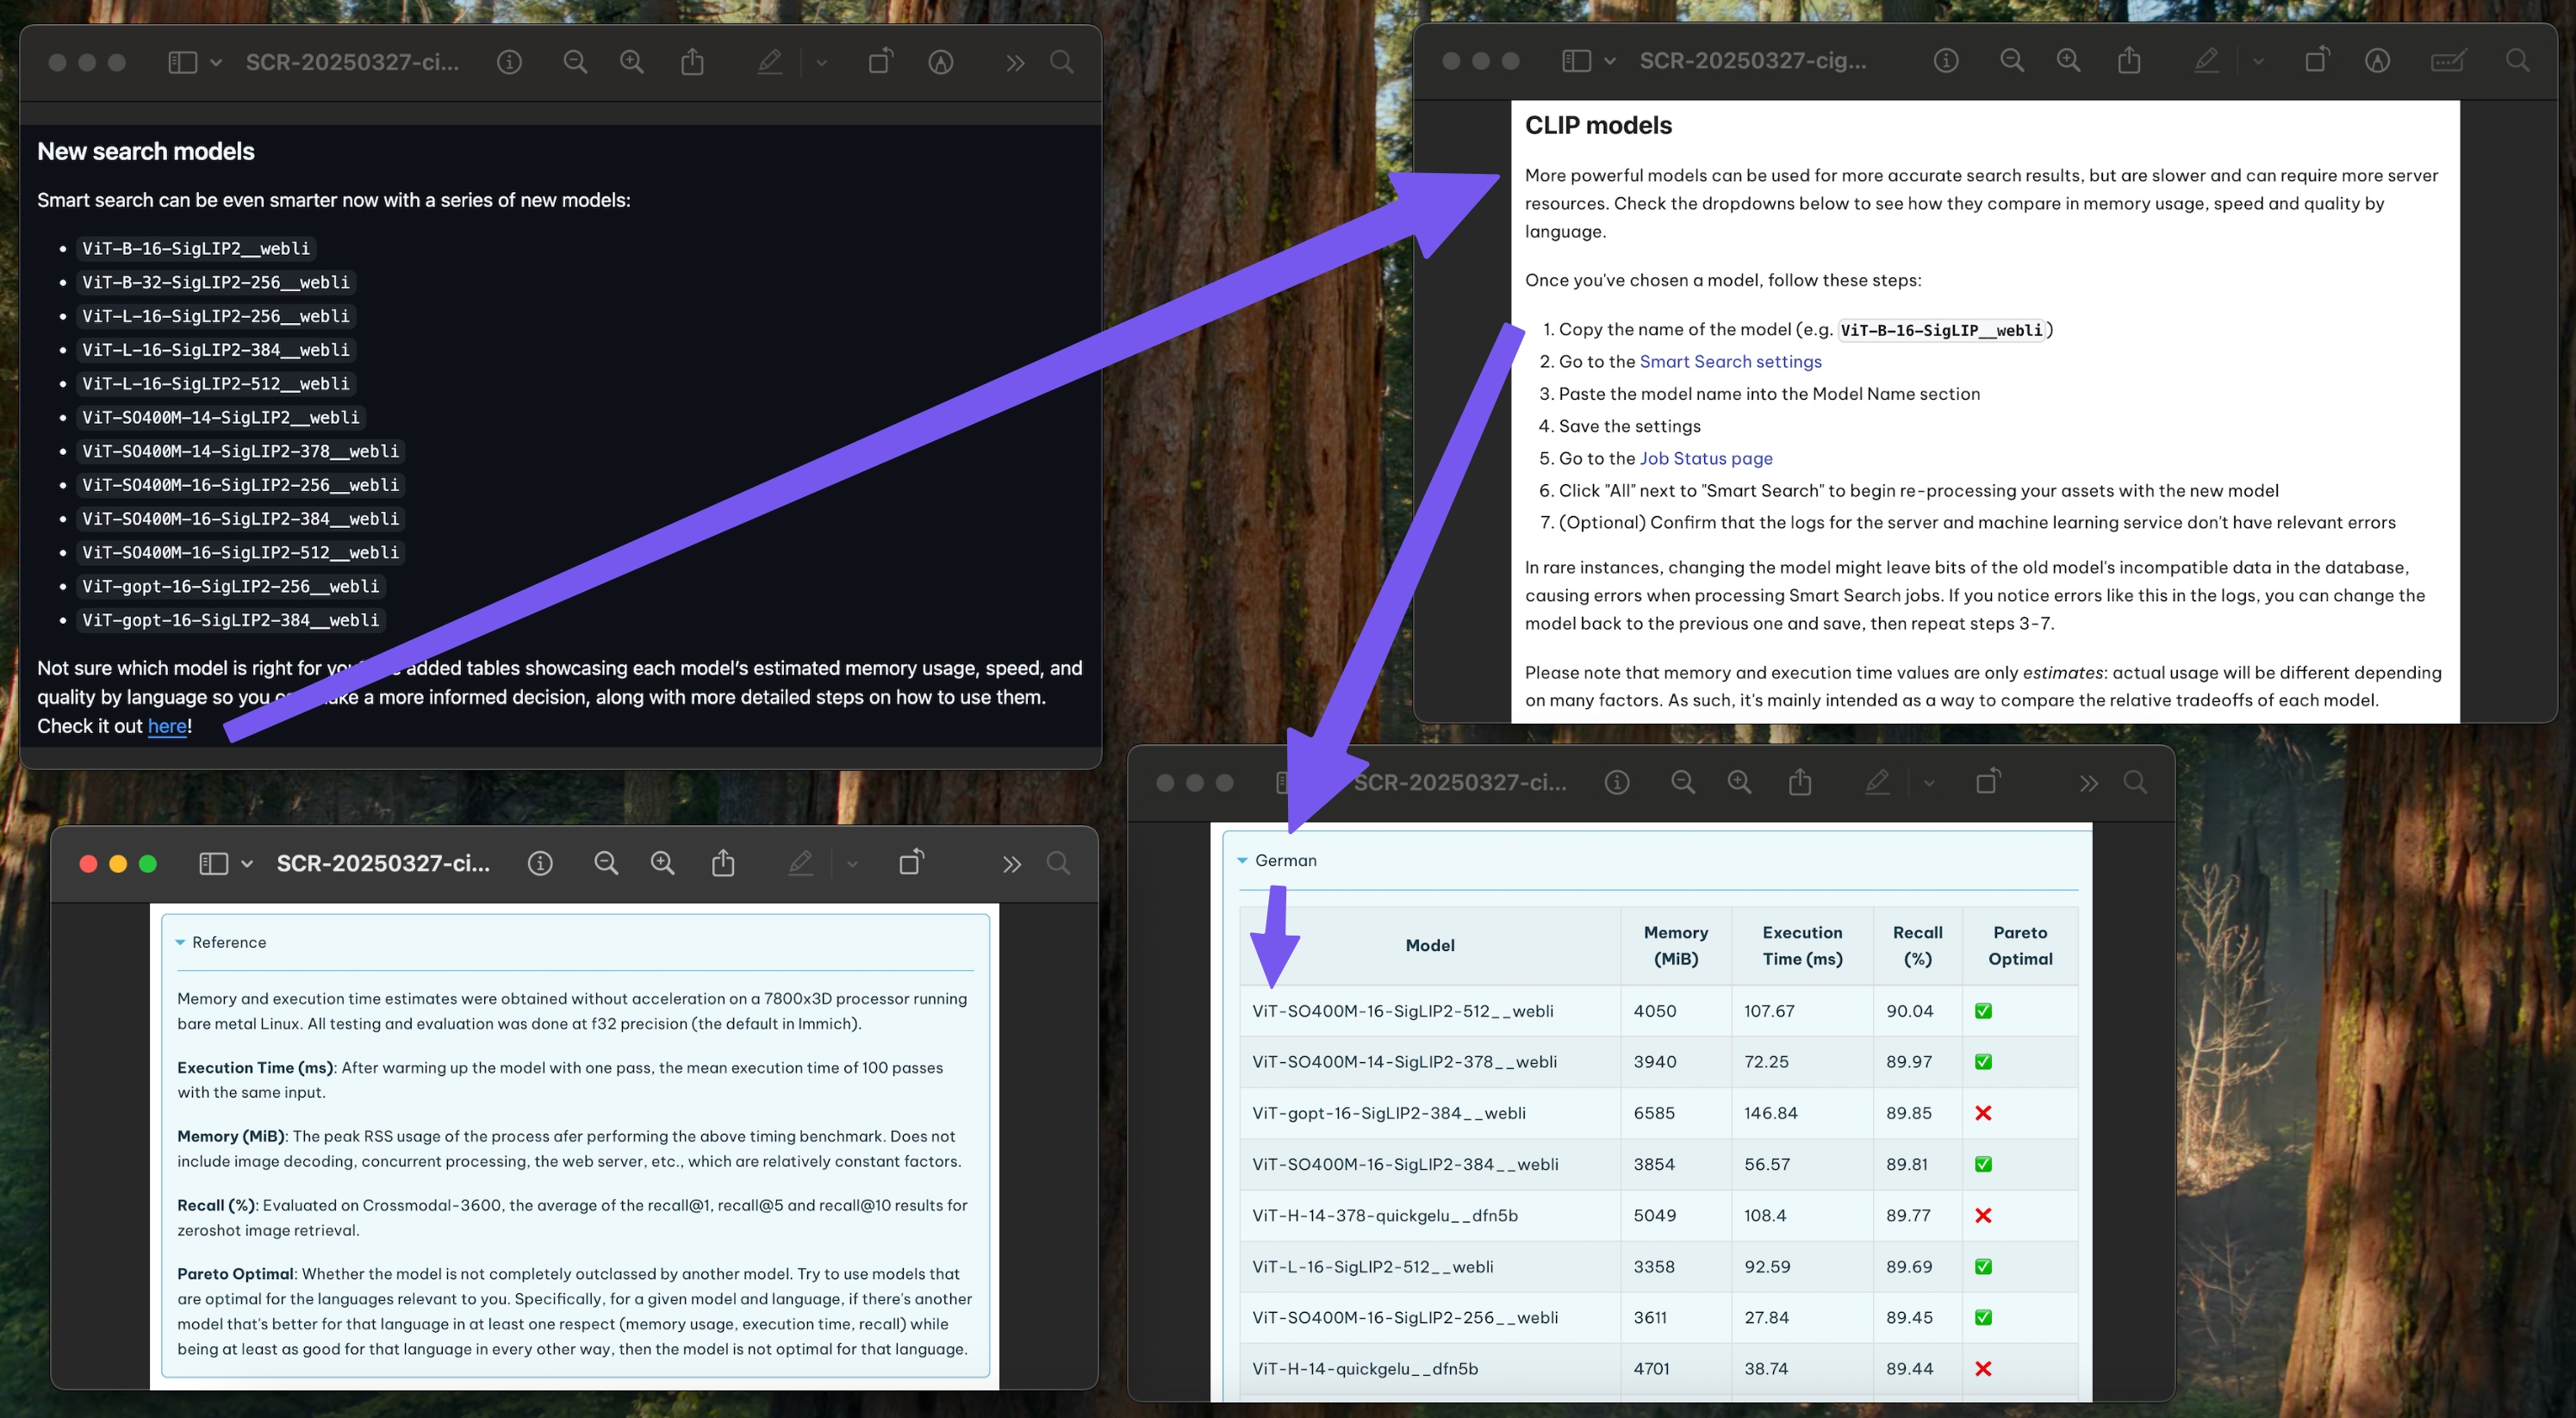Open the Job Status page link
The width and height of the screenshot is (2576, 1418).
[x=1705, y=458]
